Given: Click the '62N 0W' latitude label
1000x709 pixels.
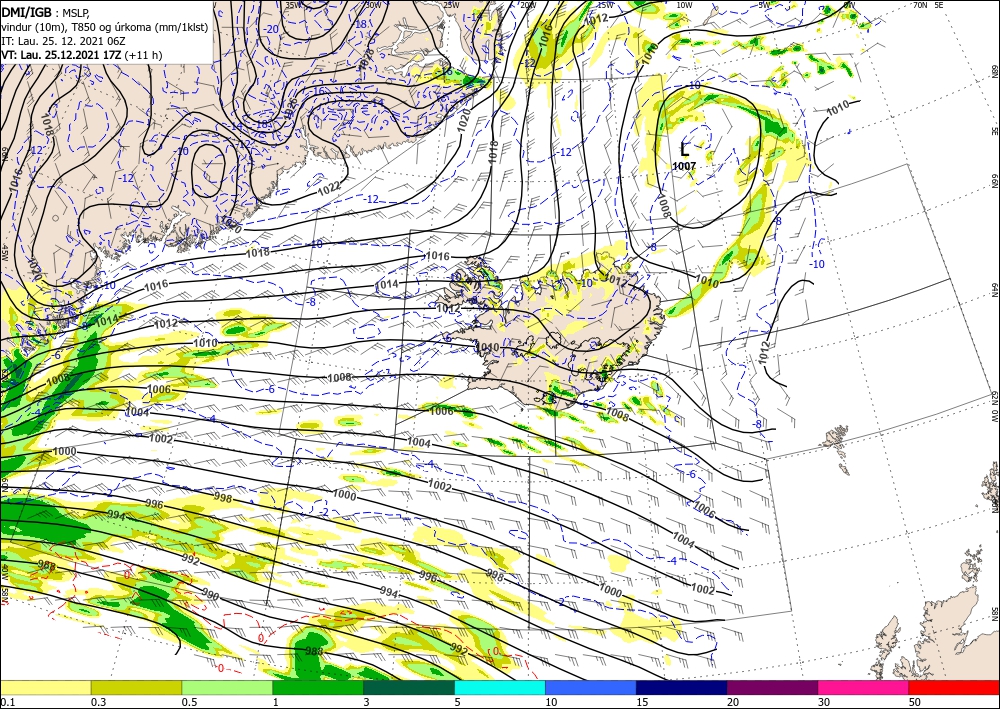Looking at the screenshot, I should [994, 407].
